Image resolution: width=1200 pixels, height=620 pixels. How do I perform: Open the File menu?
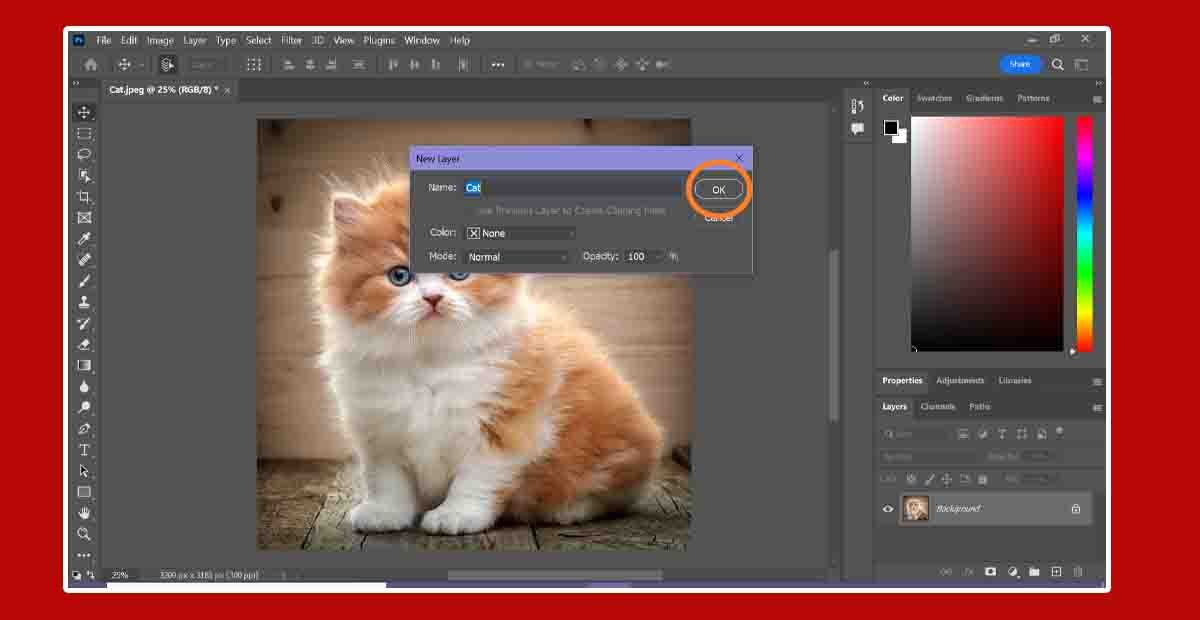click(x=104, y=40)
